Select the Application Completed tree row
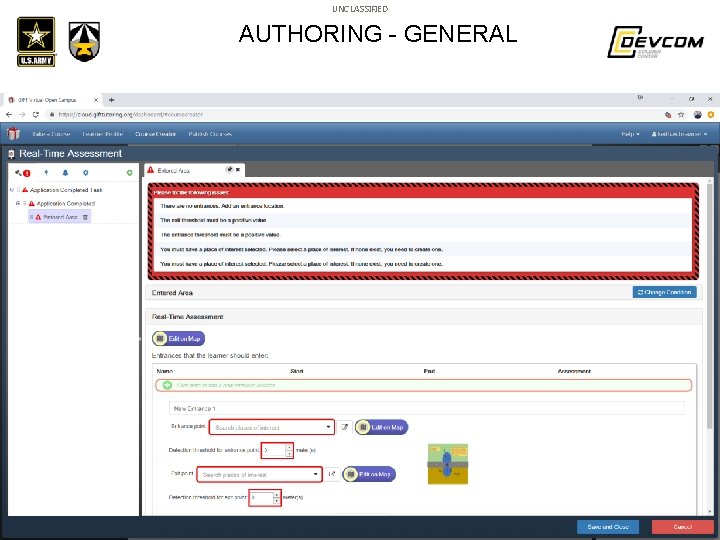The width and height of the screenshot is (720, 540). tap(65, 203)
